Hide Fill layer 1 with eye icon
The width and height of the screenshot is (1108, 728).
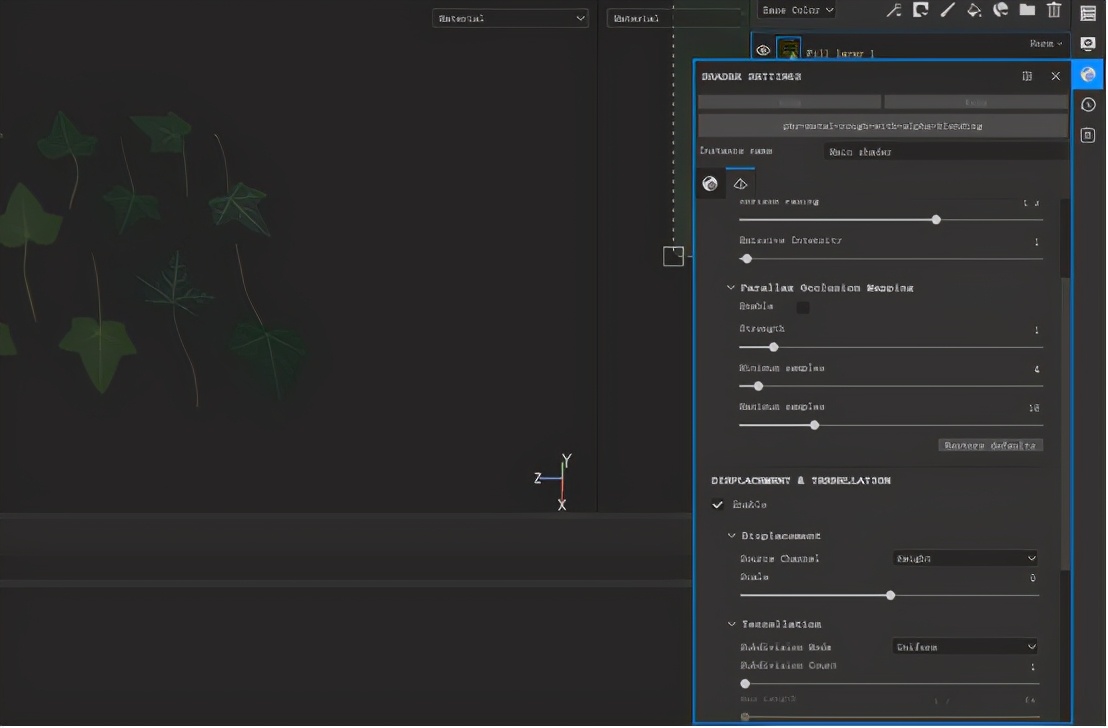pos(763,50)
